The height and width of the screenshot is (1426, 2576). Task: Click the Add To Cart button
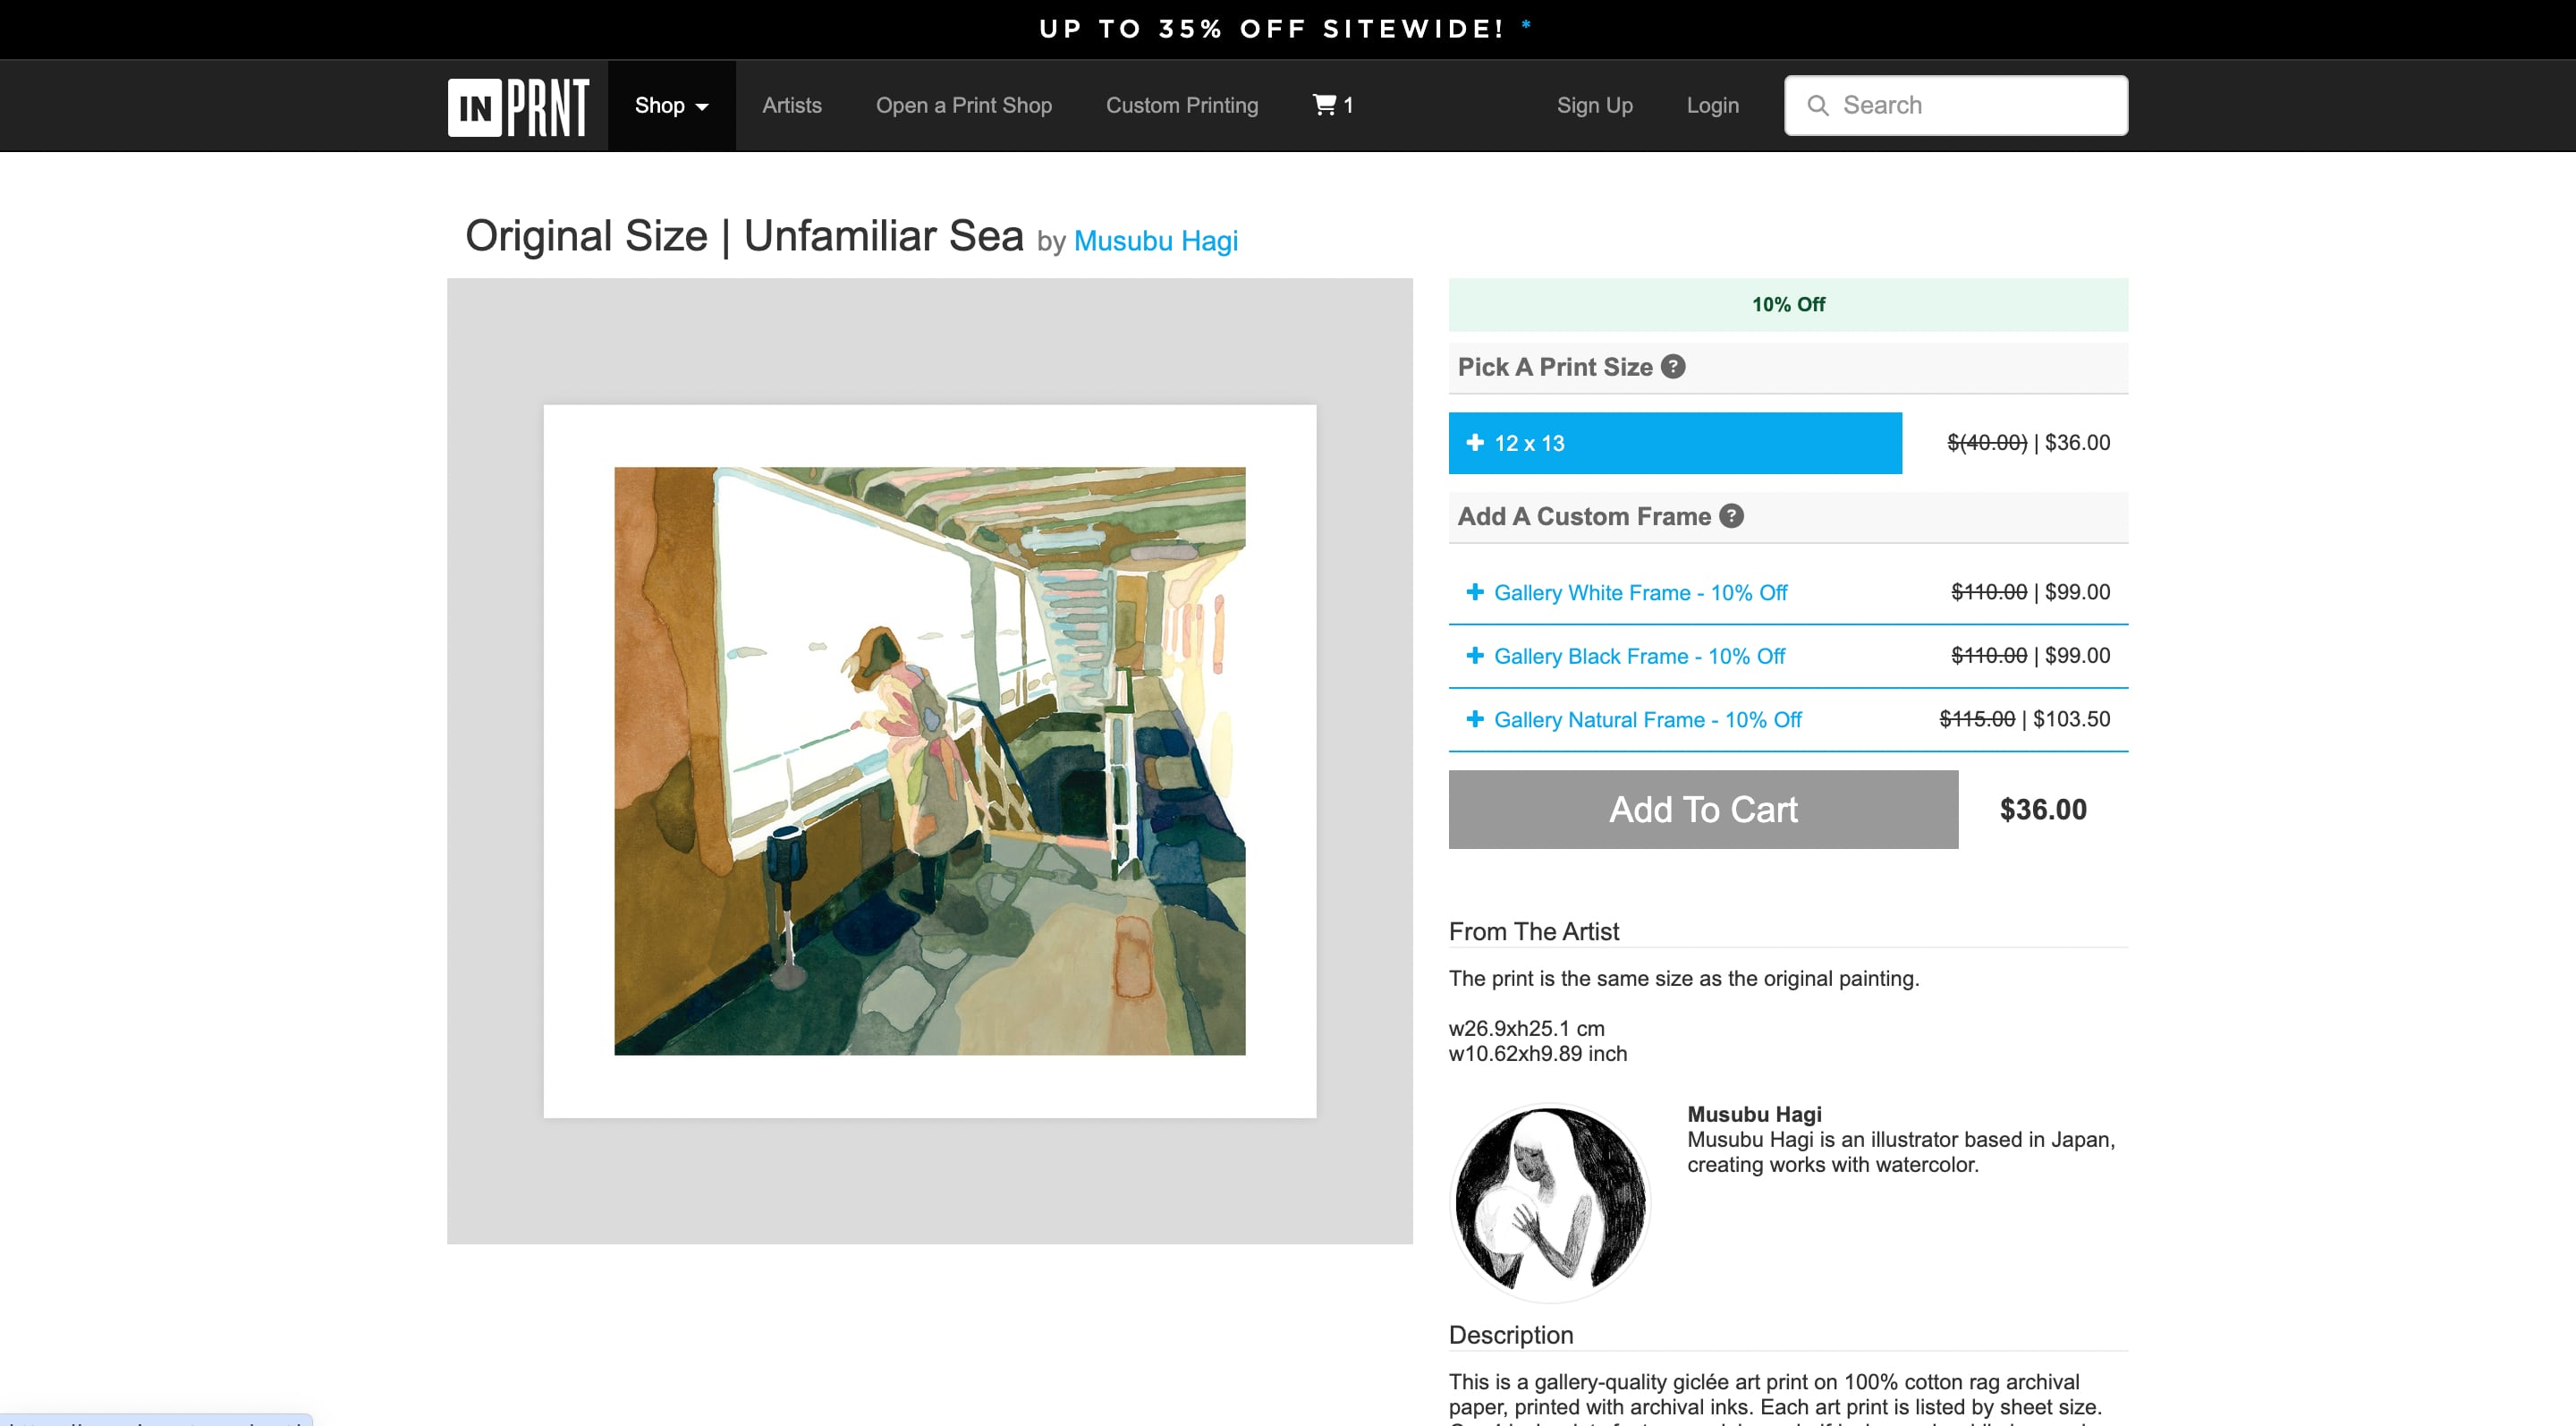1703,809
